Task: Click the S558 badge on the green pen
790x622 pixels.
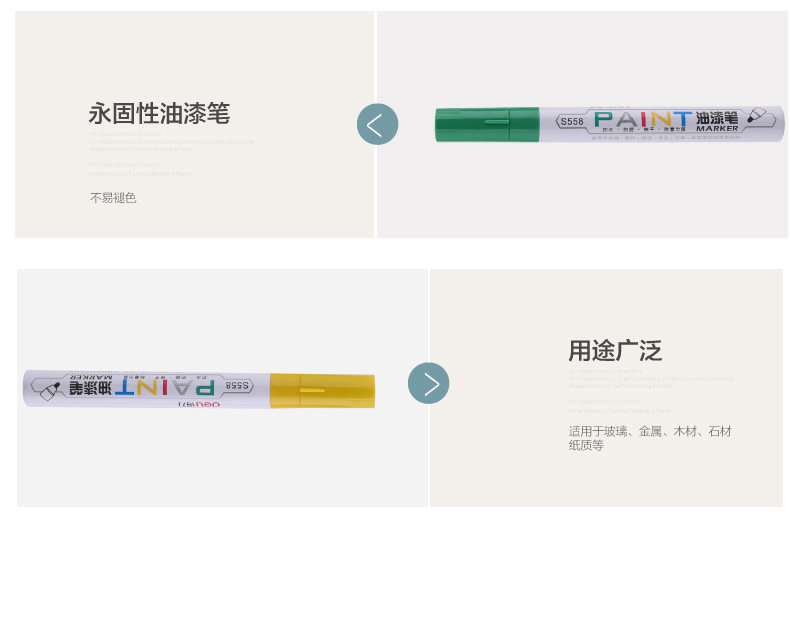Action: click(572, 122)
